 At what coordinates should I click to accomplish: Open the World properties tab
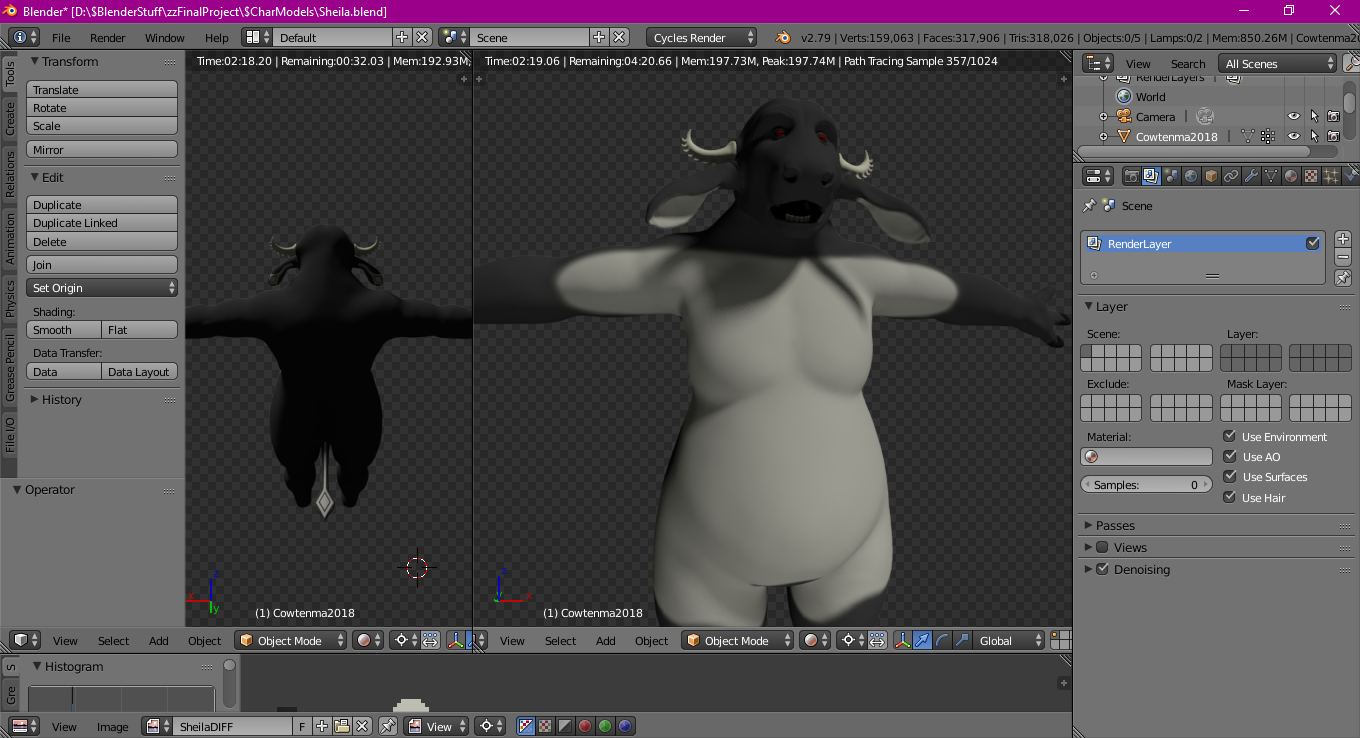[1191, 176]
